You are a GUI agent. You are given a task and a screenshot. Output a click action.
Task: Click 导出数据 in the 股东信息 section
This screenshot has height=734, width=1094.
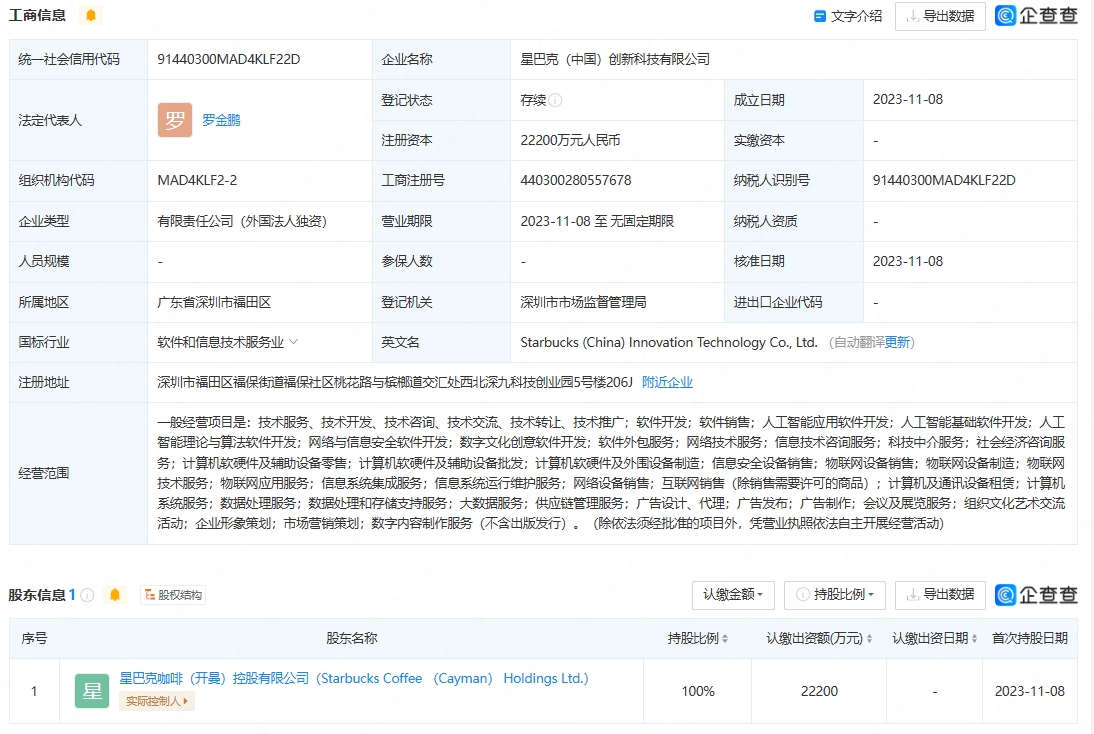click(x=940, y=594)
